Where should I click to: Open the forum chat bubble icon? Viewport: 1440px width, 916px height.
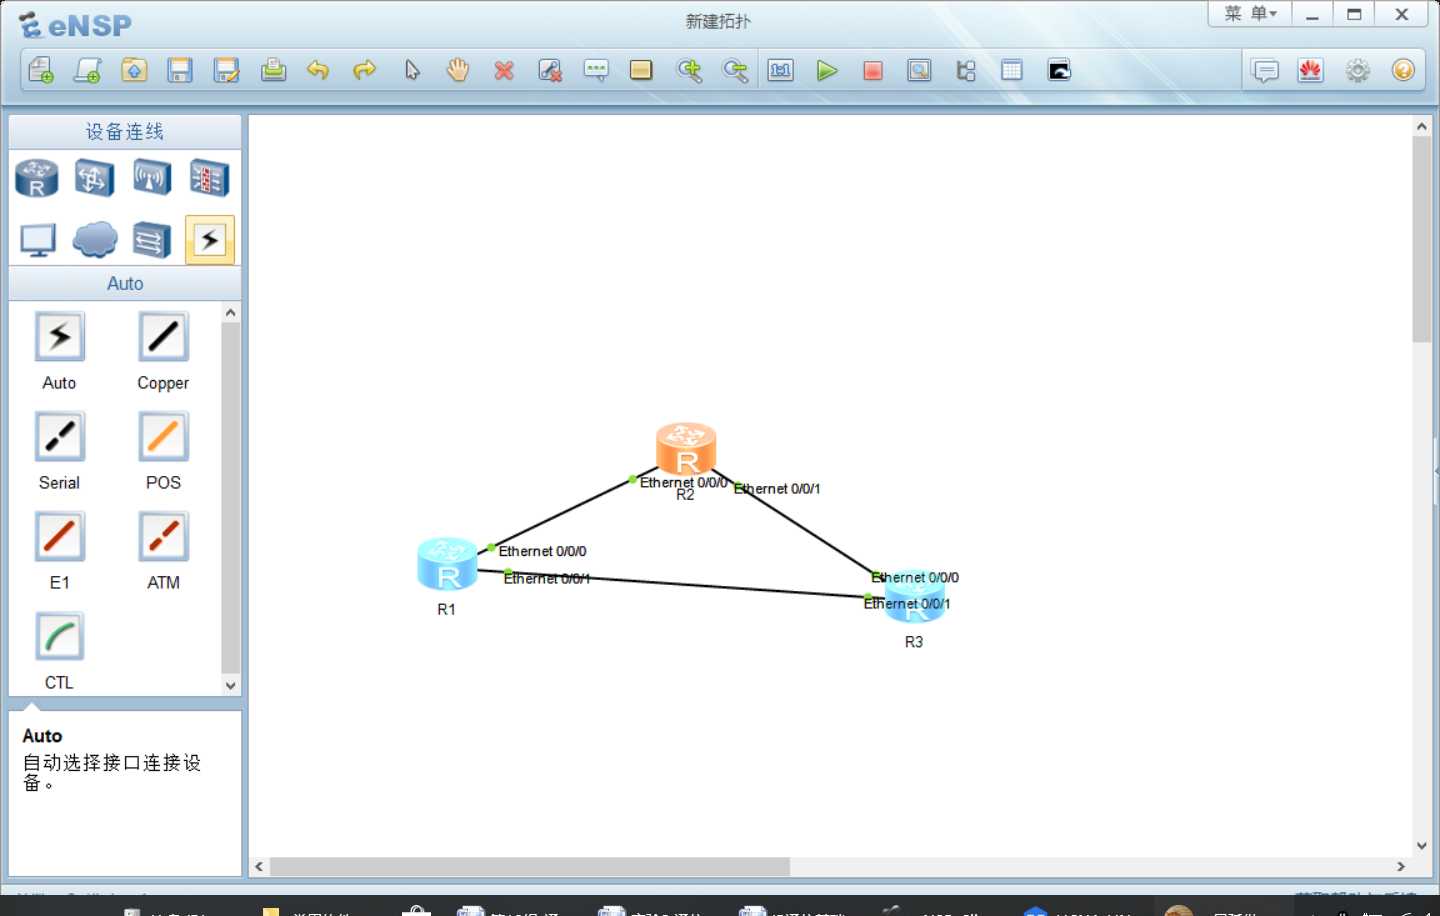(x=1265, y=71)
